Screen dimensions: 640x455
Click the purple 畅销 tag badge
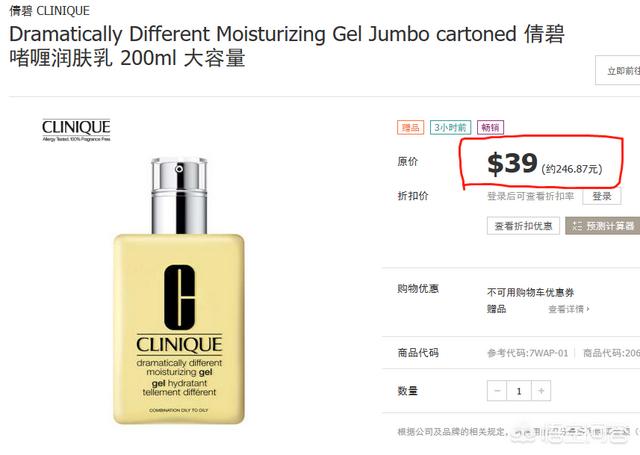pos(490,128)
